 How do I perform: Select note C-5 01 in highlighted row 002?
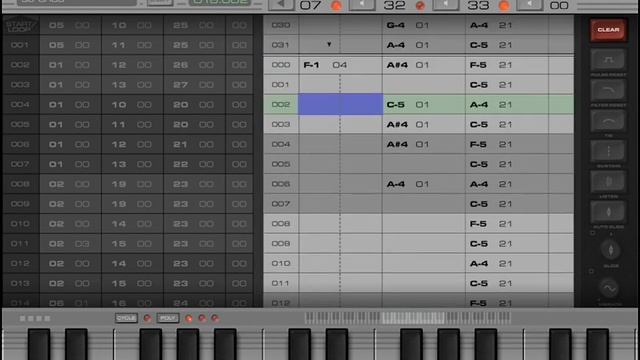(407, 105)
